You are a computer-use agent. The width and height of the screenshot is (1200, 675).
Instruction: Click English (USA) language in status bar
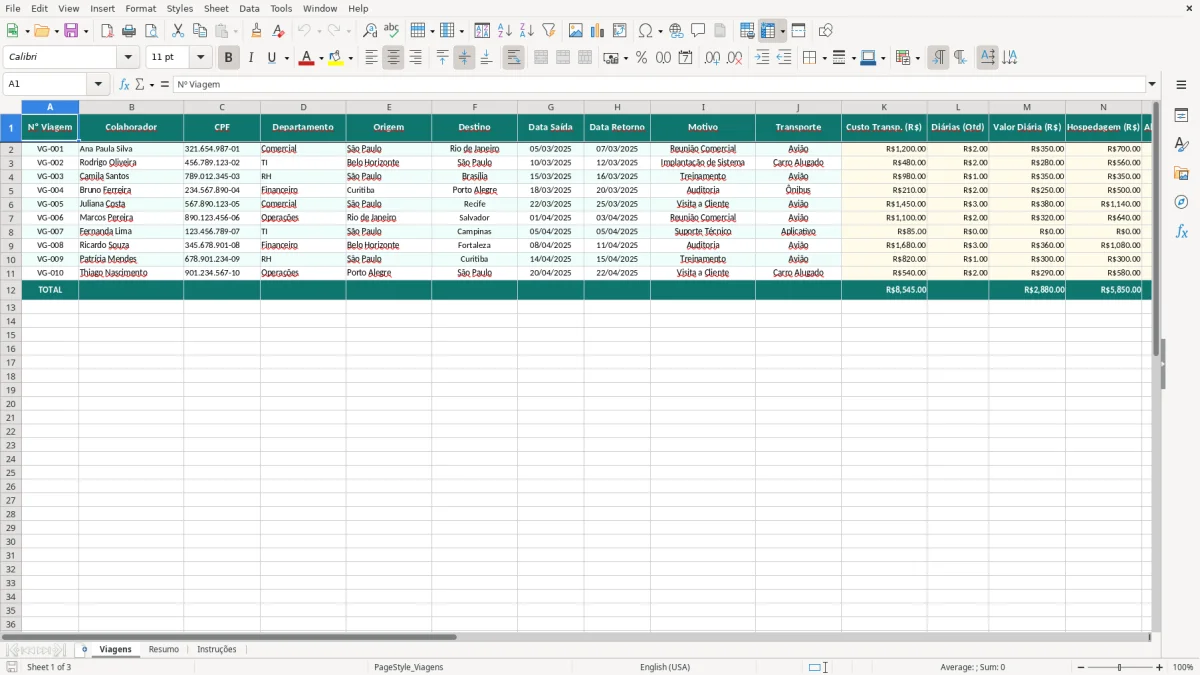coord(665,667)
